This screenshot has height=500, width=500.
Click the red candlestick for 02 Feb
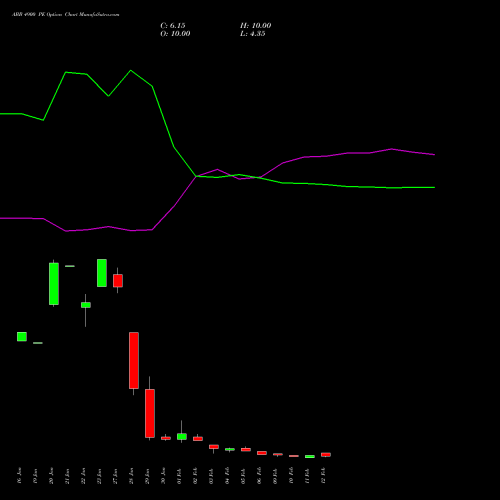(198, 439)
